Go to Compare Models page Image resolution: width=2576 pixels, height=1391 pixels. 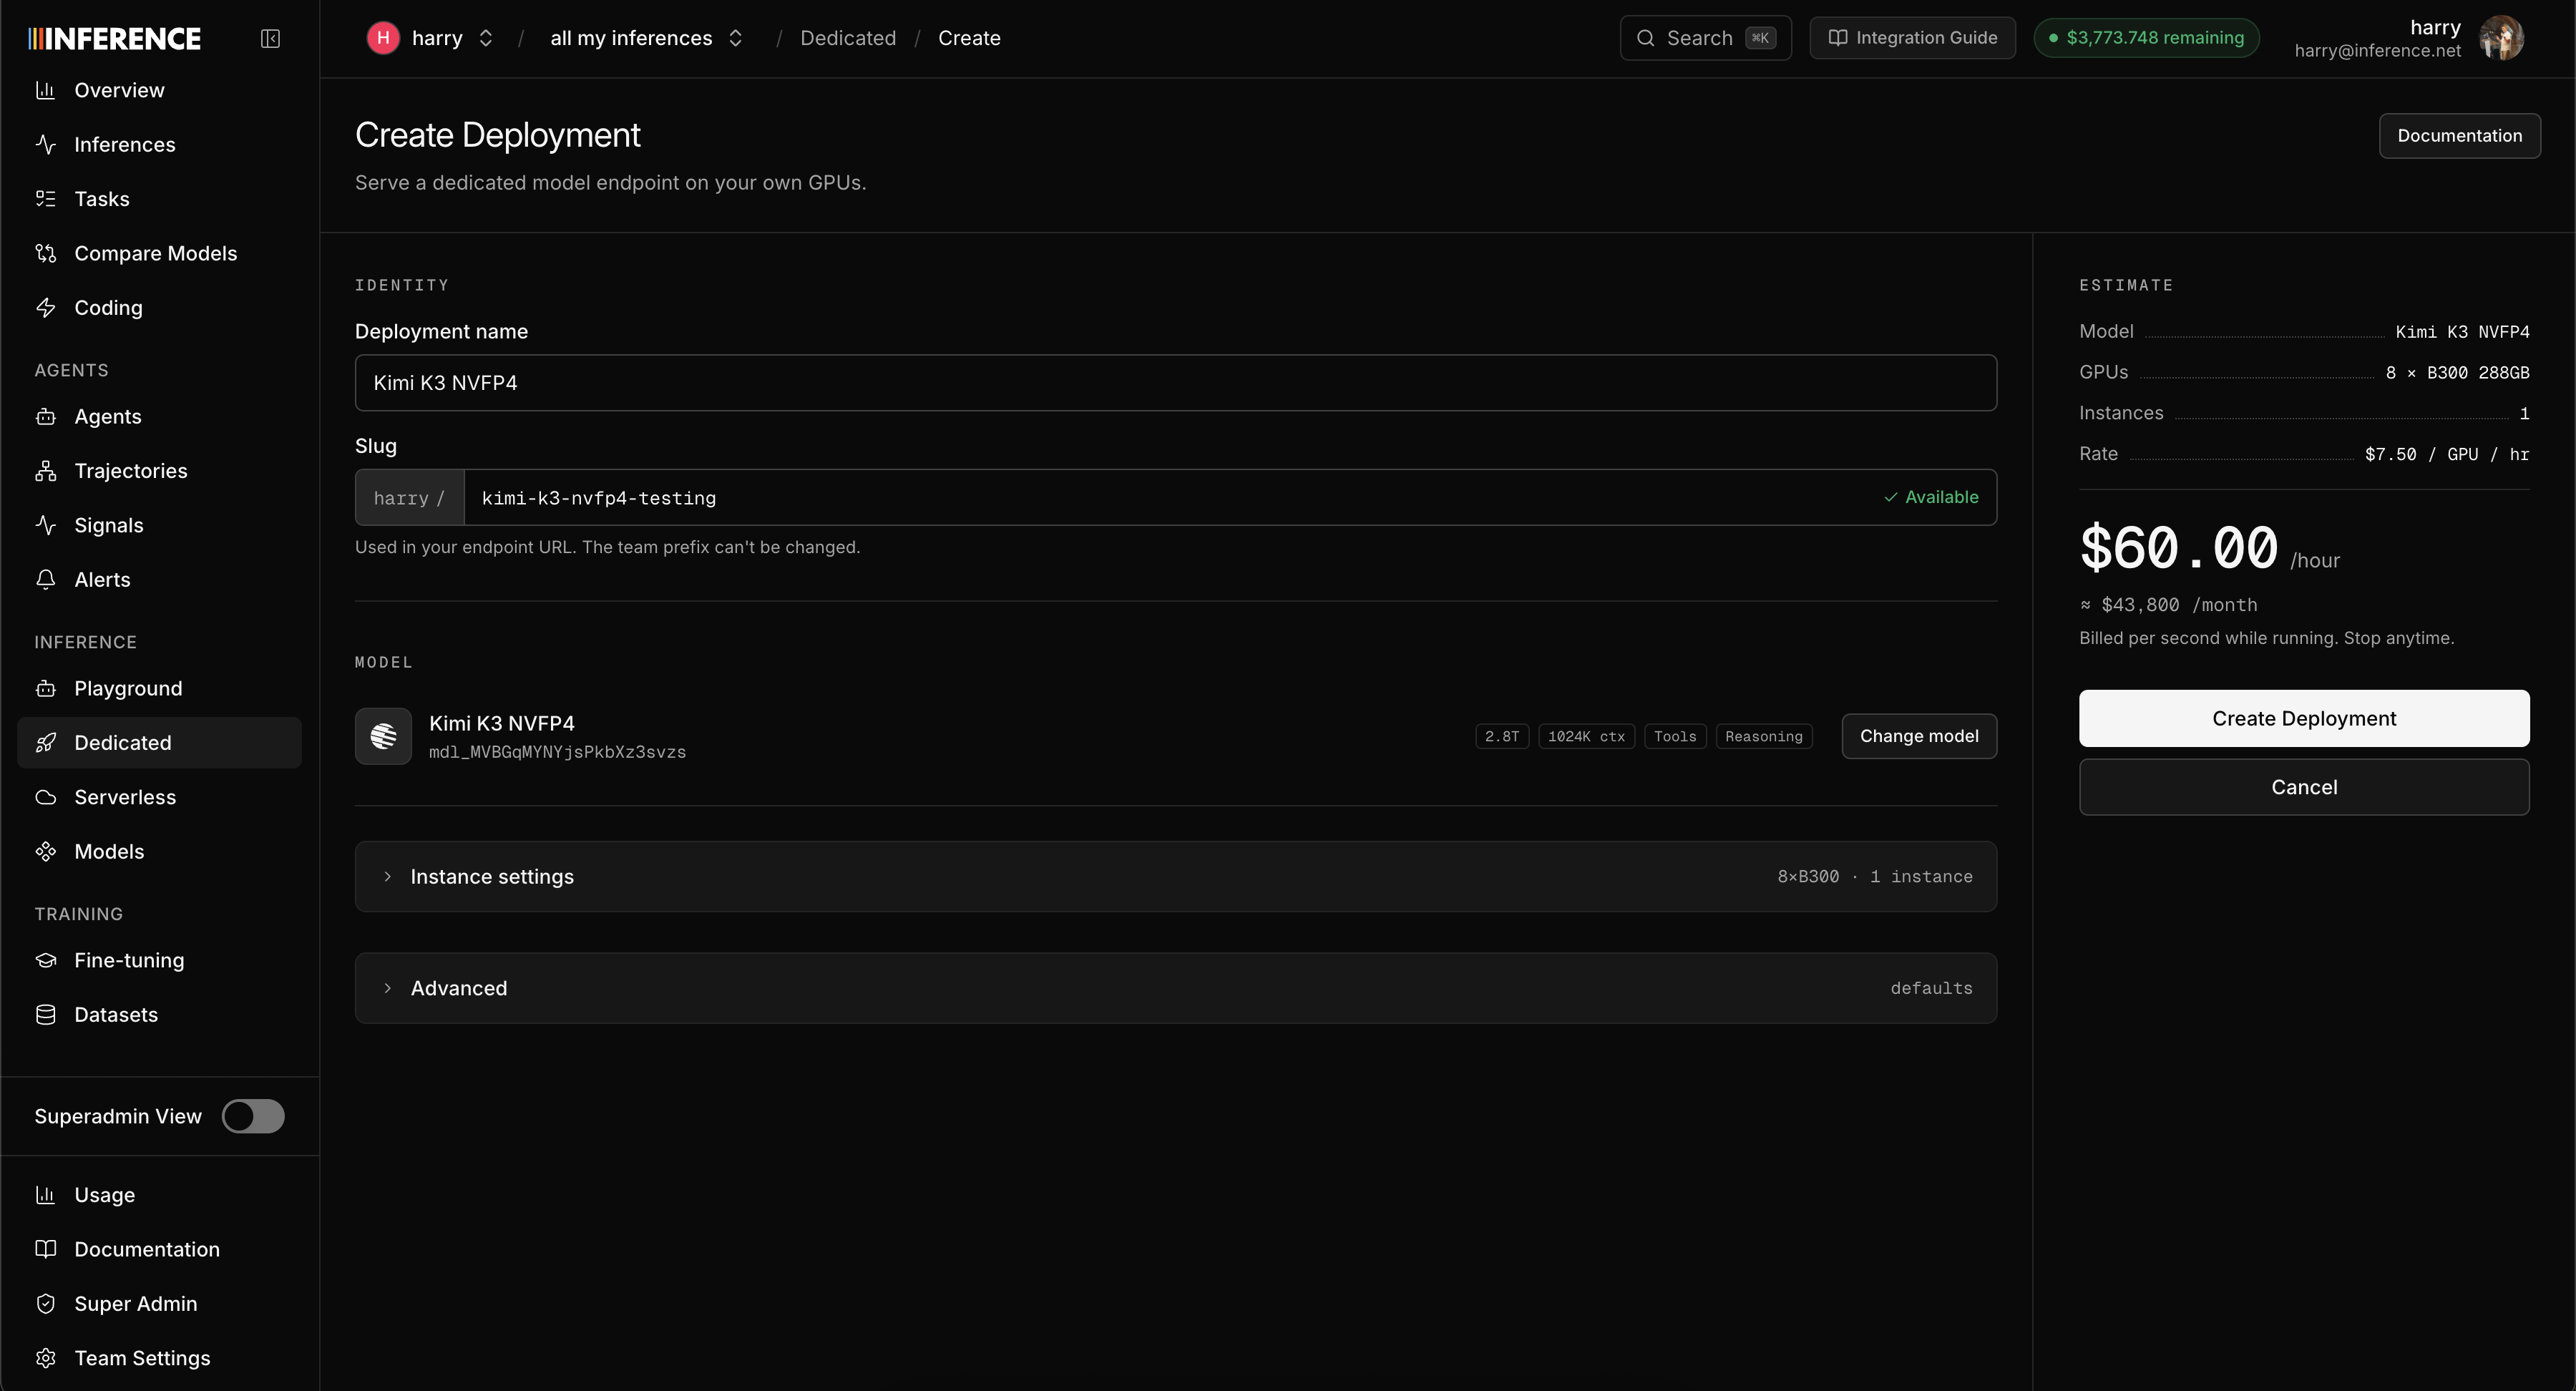pos(159,253)
